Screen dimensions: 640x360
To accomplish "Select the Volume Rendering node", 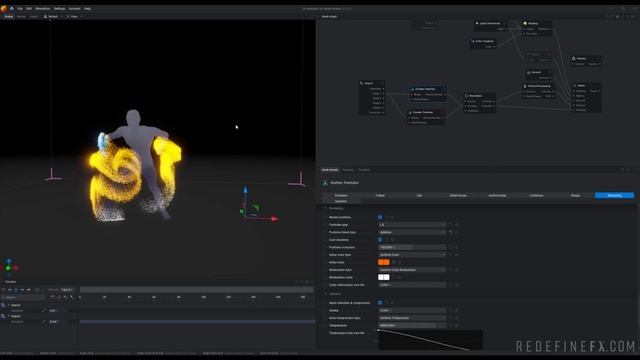I will [x=539, y=91].
